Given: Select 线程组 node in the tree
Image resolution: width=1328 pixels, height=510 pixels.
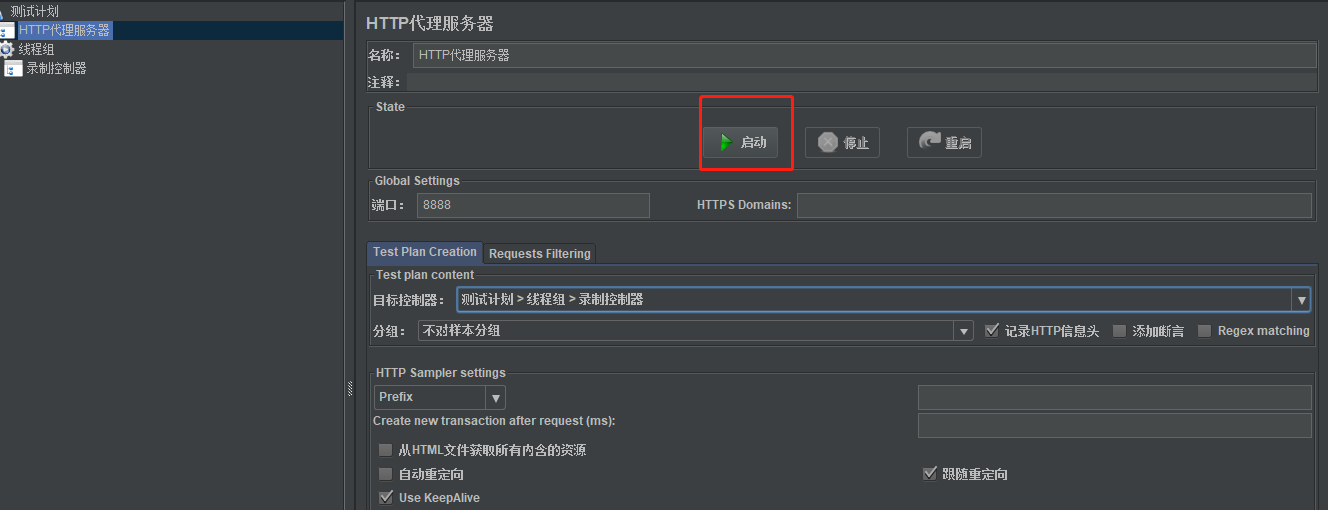Looking at the screenshot, I should pyautogui.click(x=36, y=49).
